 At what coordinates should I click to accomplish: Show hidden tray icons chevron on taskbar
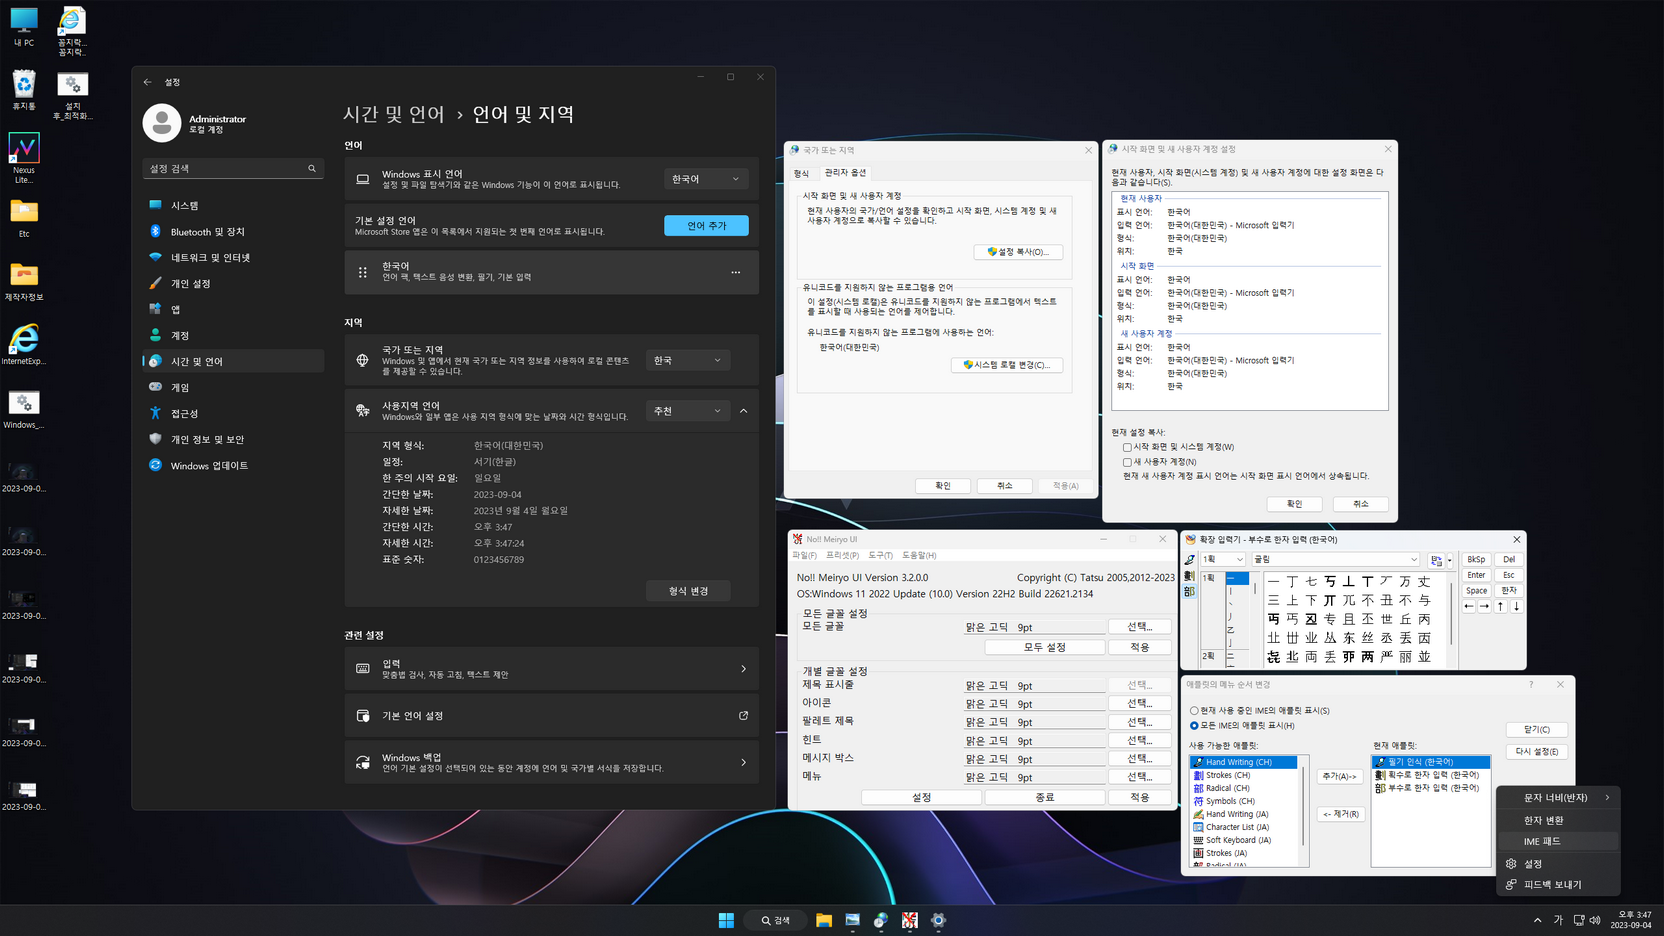1537,920
